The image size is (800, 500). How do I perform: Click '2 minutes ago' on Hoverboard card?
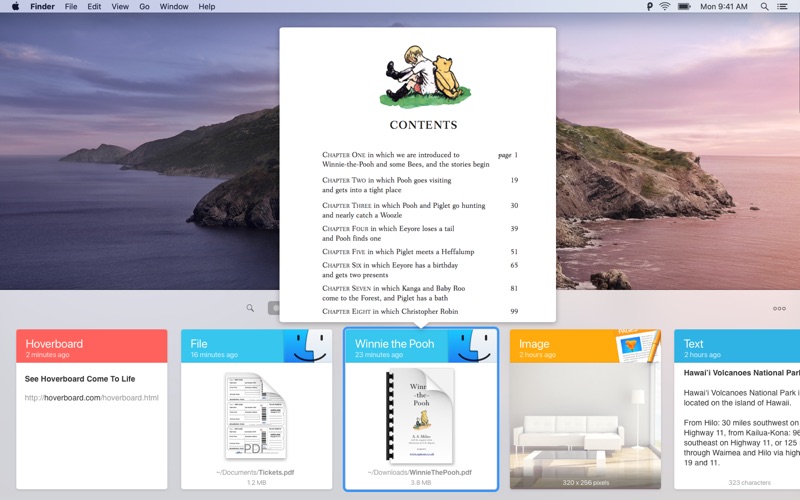[47, 355]
